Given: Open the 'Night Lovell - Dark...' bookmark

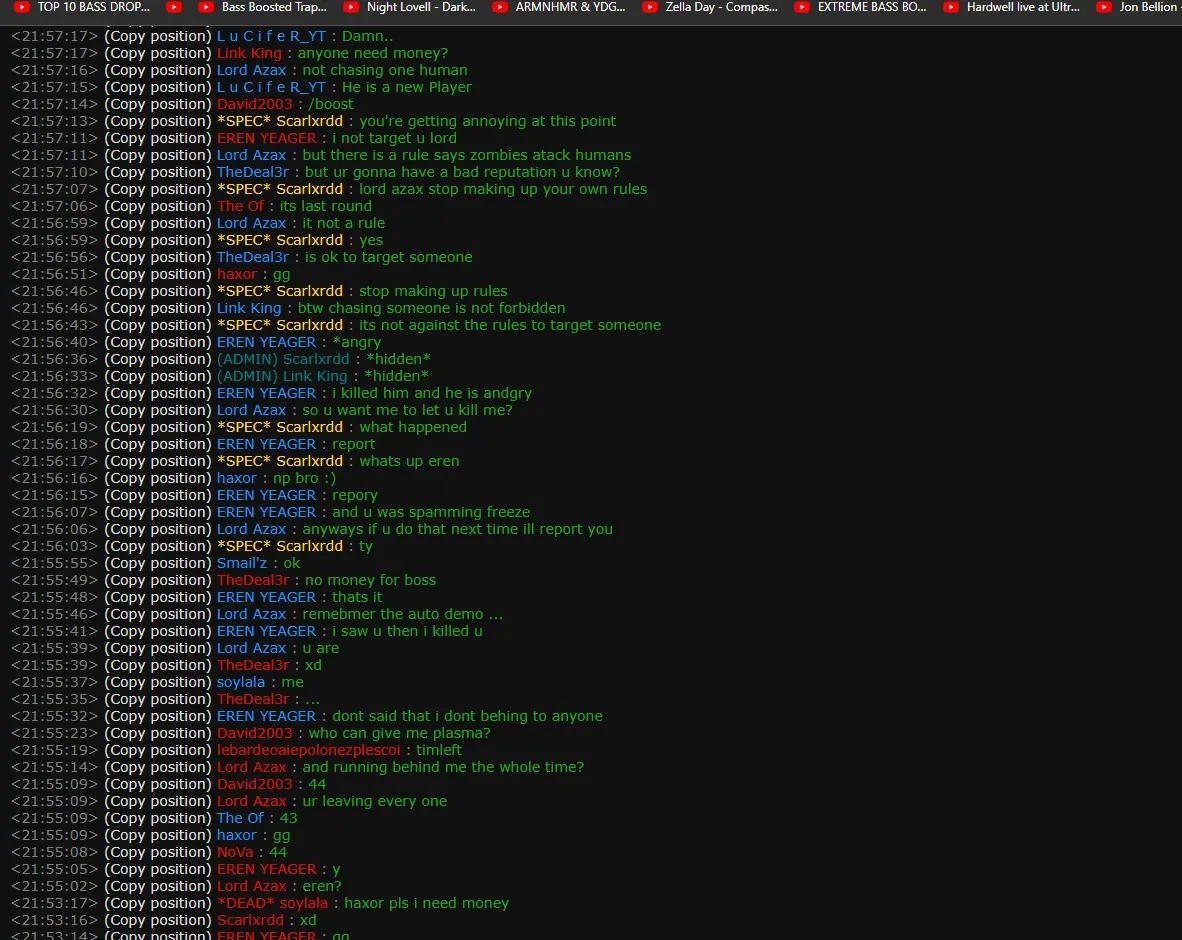Looking at the screenshot, I should pyautogui.click(x=409, y=7).
